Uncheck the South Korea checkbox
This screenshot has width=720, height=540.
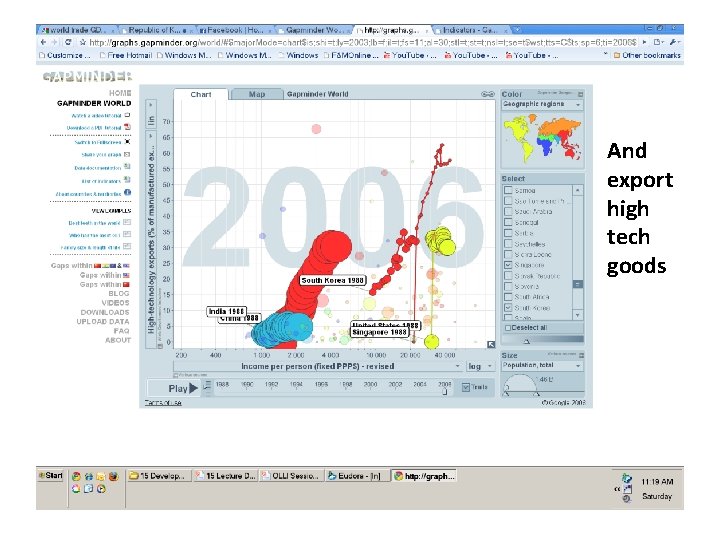click(508, 308)
